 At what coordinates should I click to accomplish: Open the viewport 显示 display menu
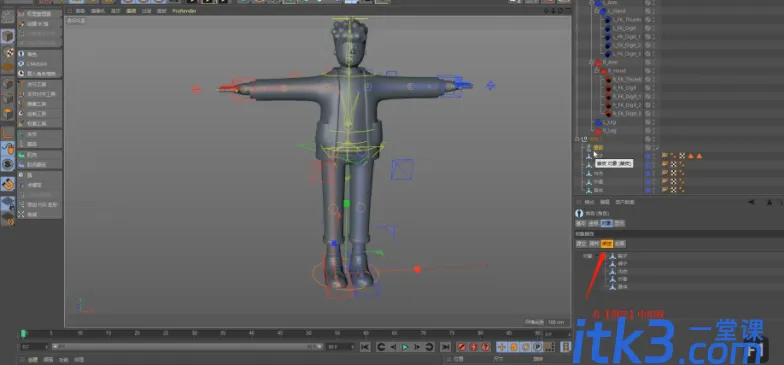coord(116,10)
